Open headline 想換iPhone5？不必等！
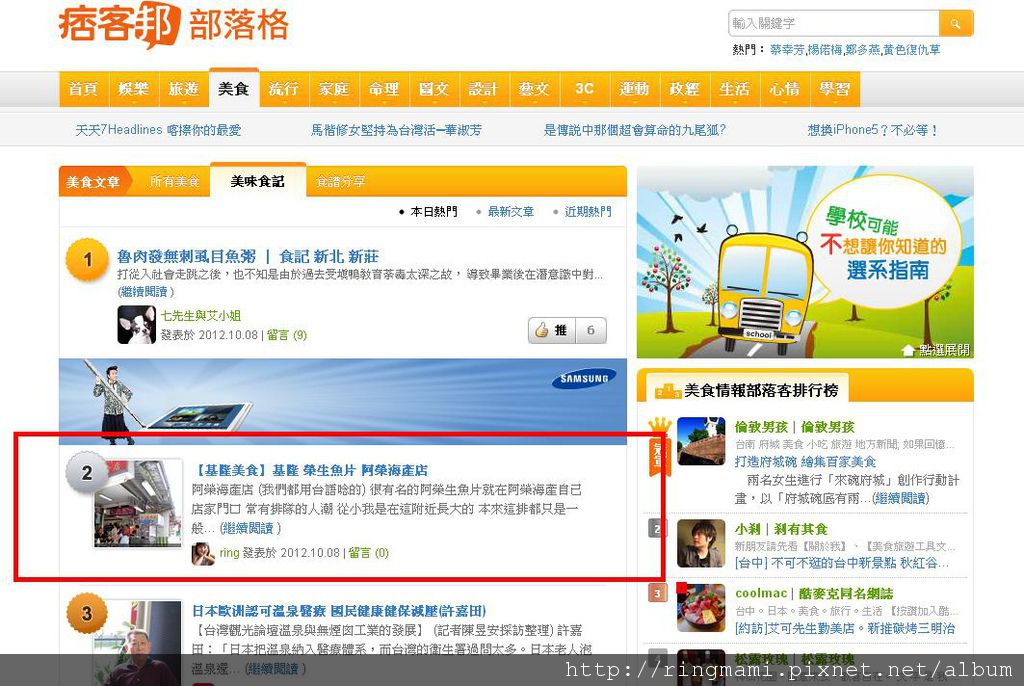 coord(873,130)
